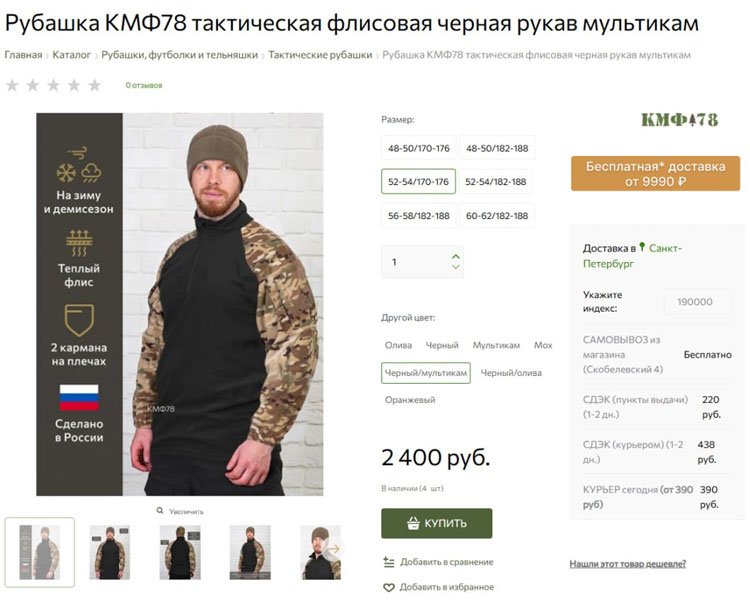The width and height of the screenshot is (750, 609).
Task: Select size 48-50/170-176
Action: 419,148
